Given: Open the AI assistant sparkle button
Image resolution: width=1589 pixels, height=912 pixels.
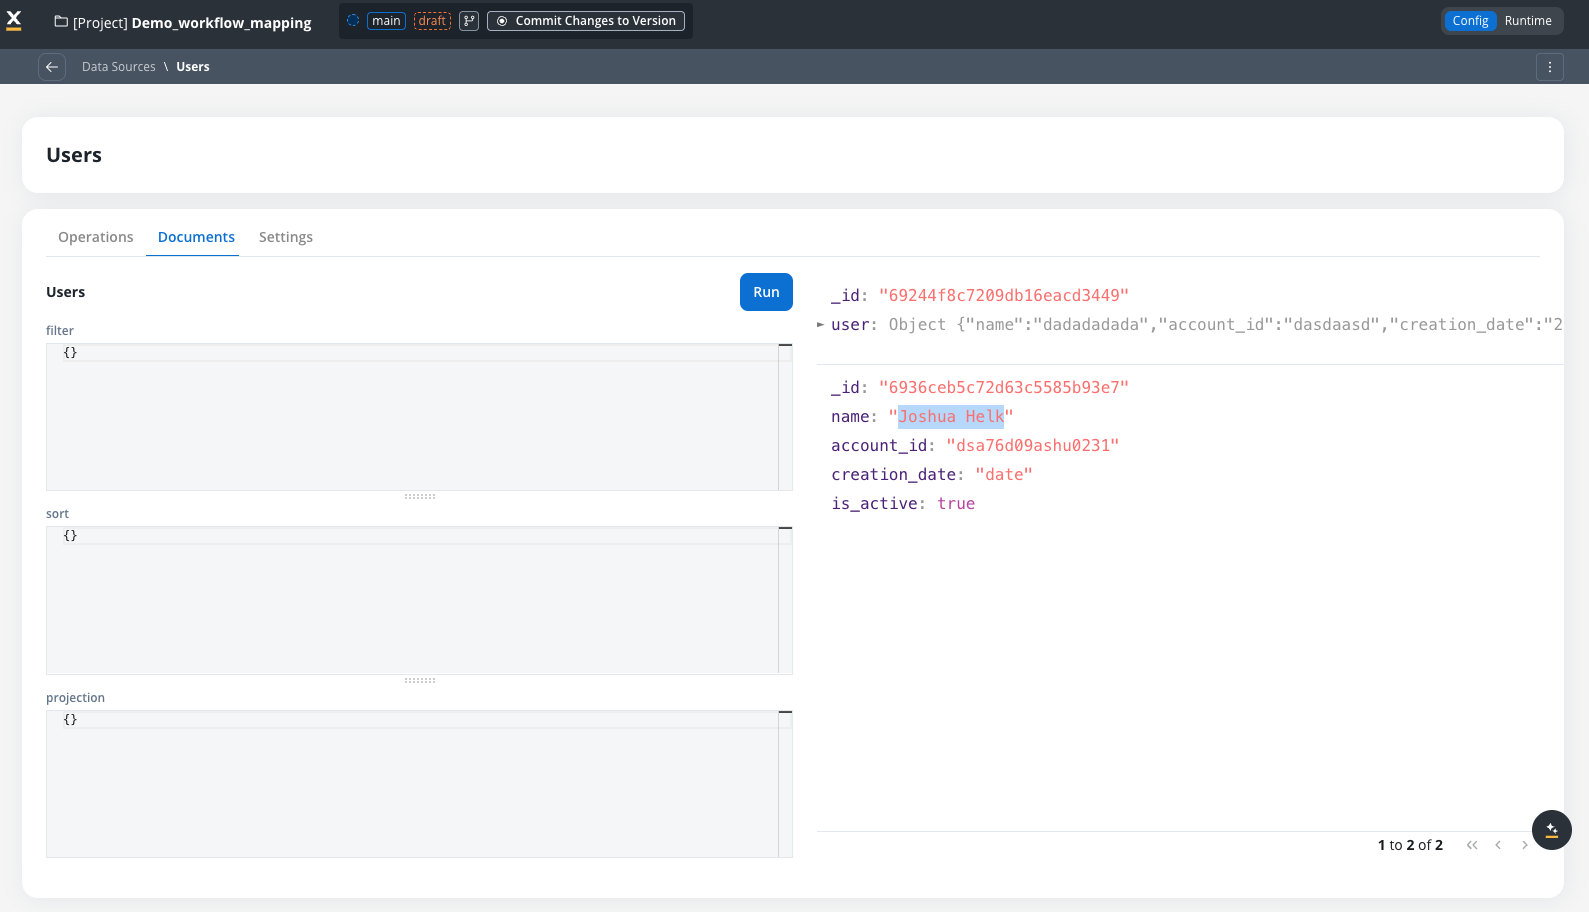Looking at the screenshot, I should point(1551,830).
